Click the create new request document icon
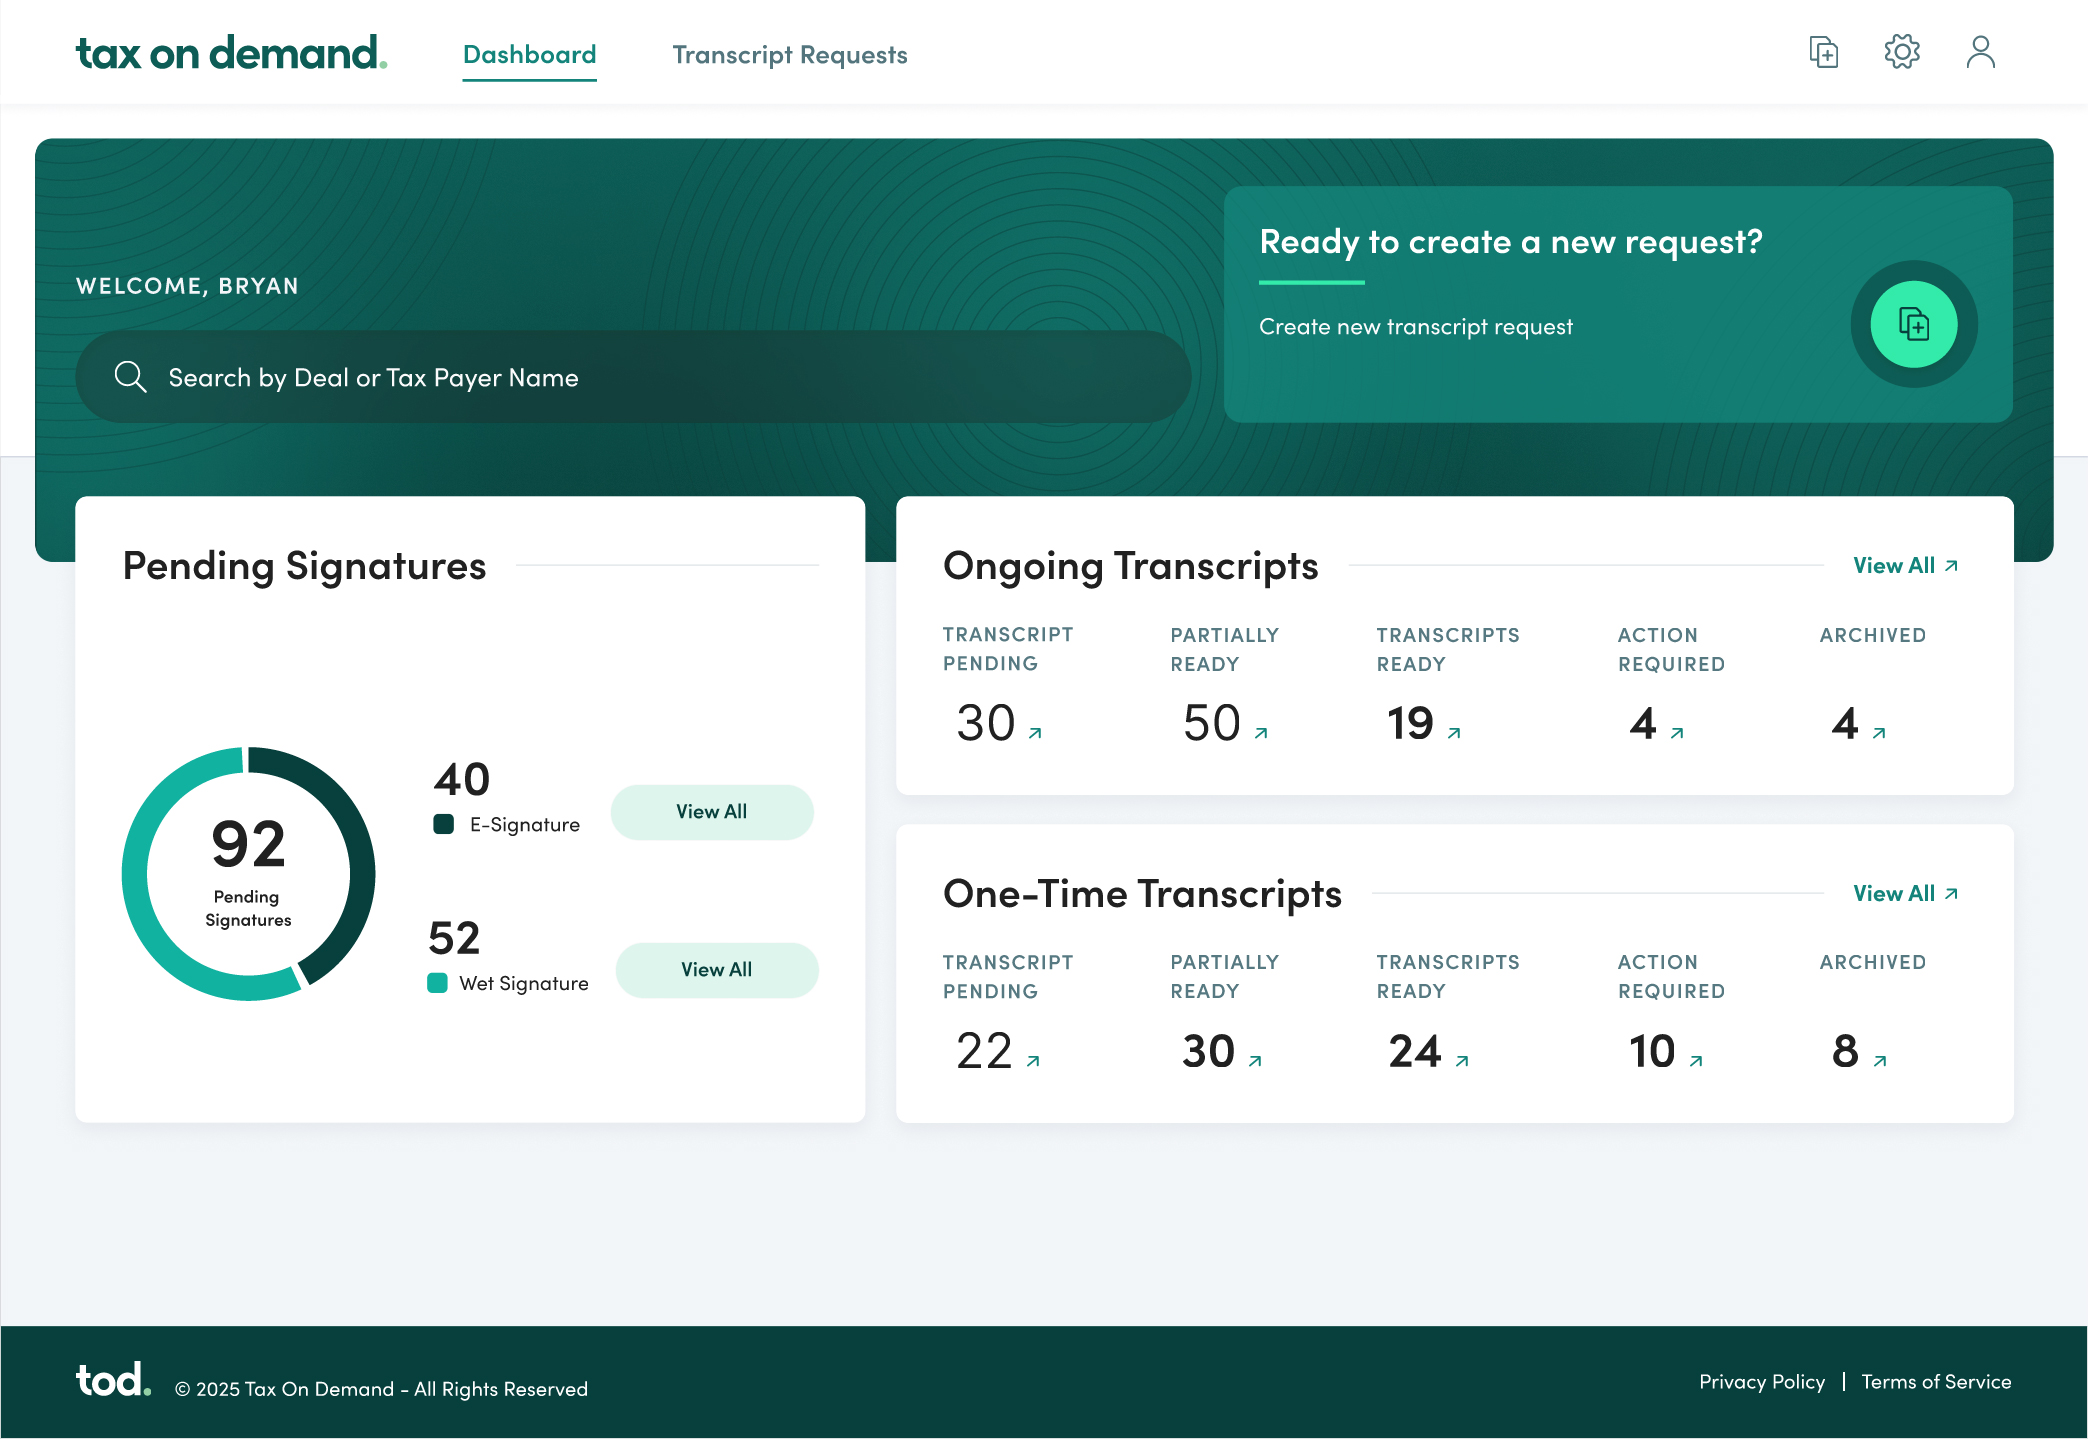Image resolution: width=2088 pixels, height=1440 pixels. (x=1913, y=324)
